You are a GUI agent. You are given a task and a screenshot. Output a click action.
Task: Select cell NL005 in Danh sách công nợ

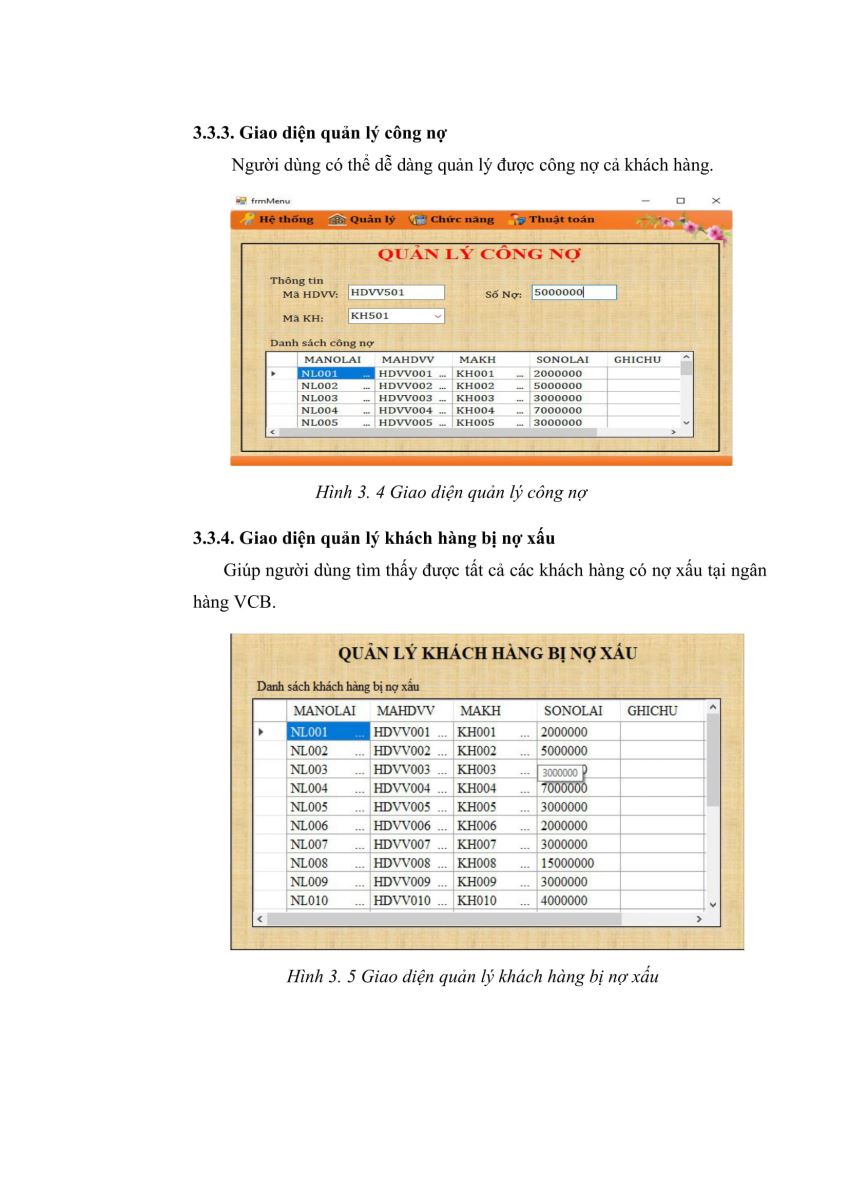click(x=335, y=422)
